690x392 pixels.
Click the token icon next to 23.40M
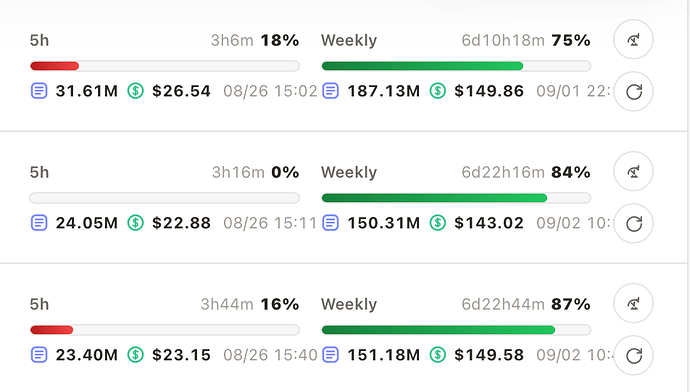point(39,355)
